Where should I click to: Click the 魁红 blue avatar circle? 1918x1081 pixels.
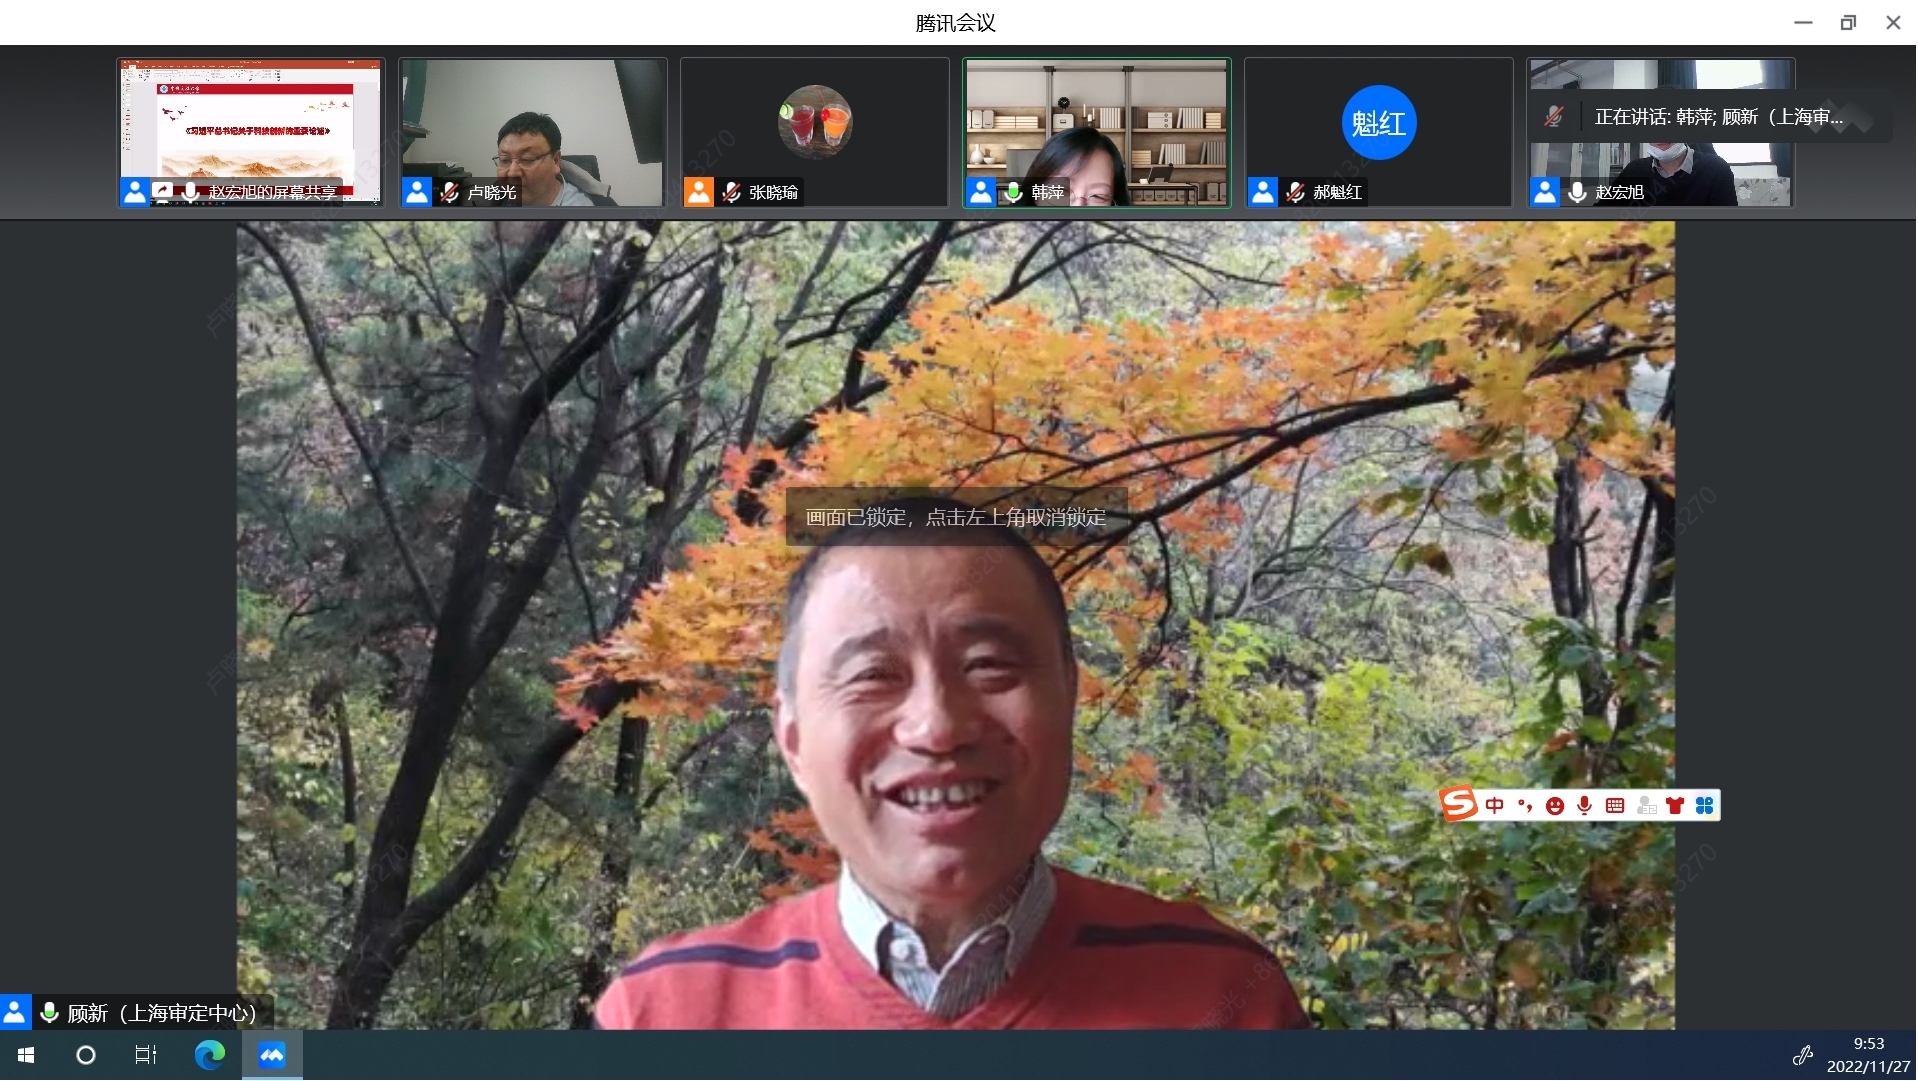coord(1378,123)
